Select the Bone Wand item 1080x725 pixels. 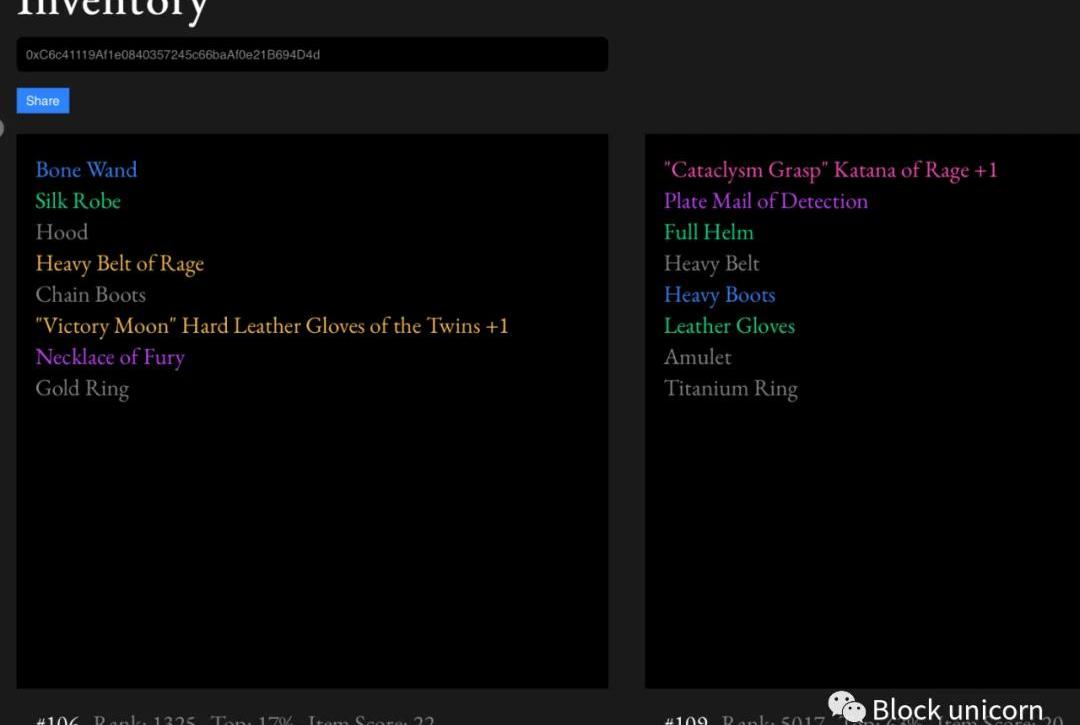(x=86, y=170)
